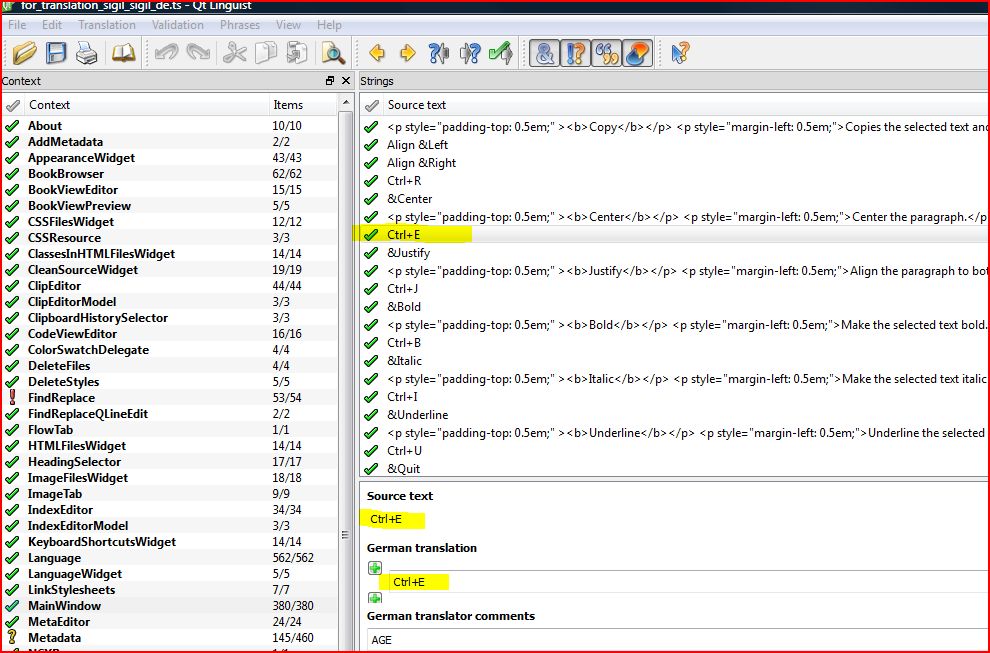This screenshot has width=990, height=653.
Task: Click the Cut scissors icon
Action: coord(234,53)
